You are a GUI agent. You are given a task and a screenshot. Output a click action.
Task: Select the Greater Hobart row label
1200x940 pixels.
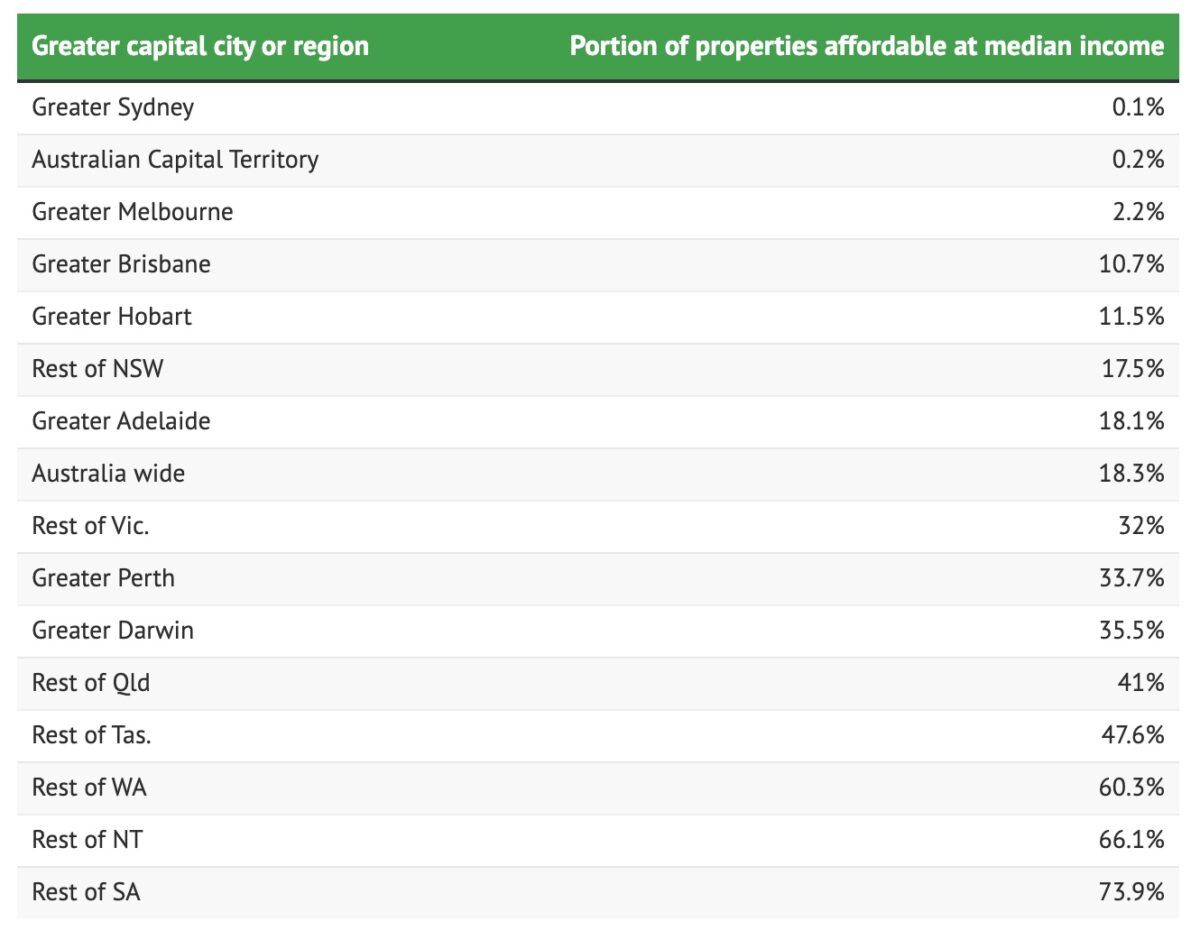pos(112,317)
